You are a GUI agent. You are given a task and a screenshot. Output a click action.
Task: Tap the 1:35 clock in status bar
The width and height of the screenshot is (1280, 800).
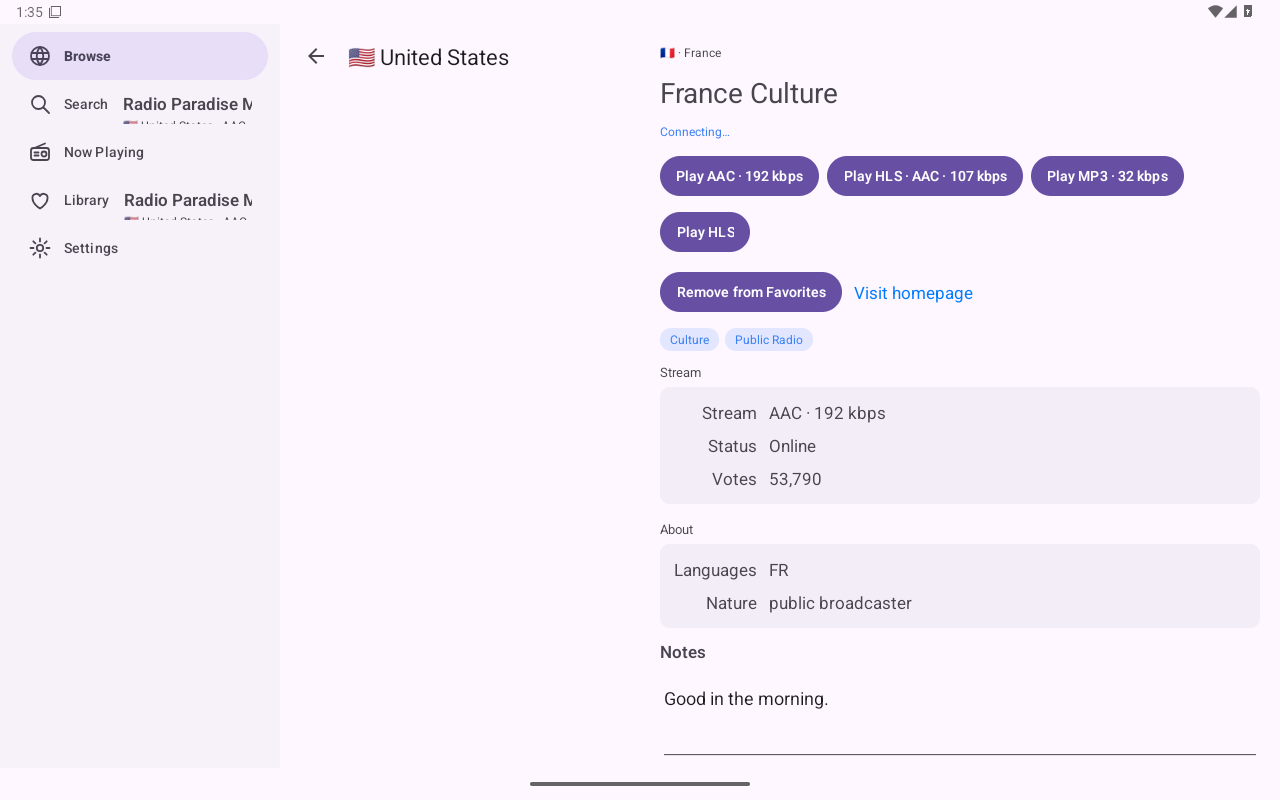[29, 12]
